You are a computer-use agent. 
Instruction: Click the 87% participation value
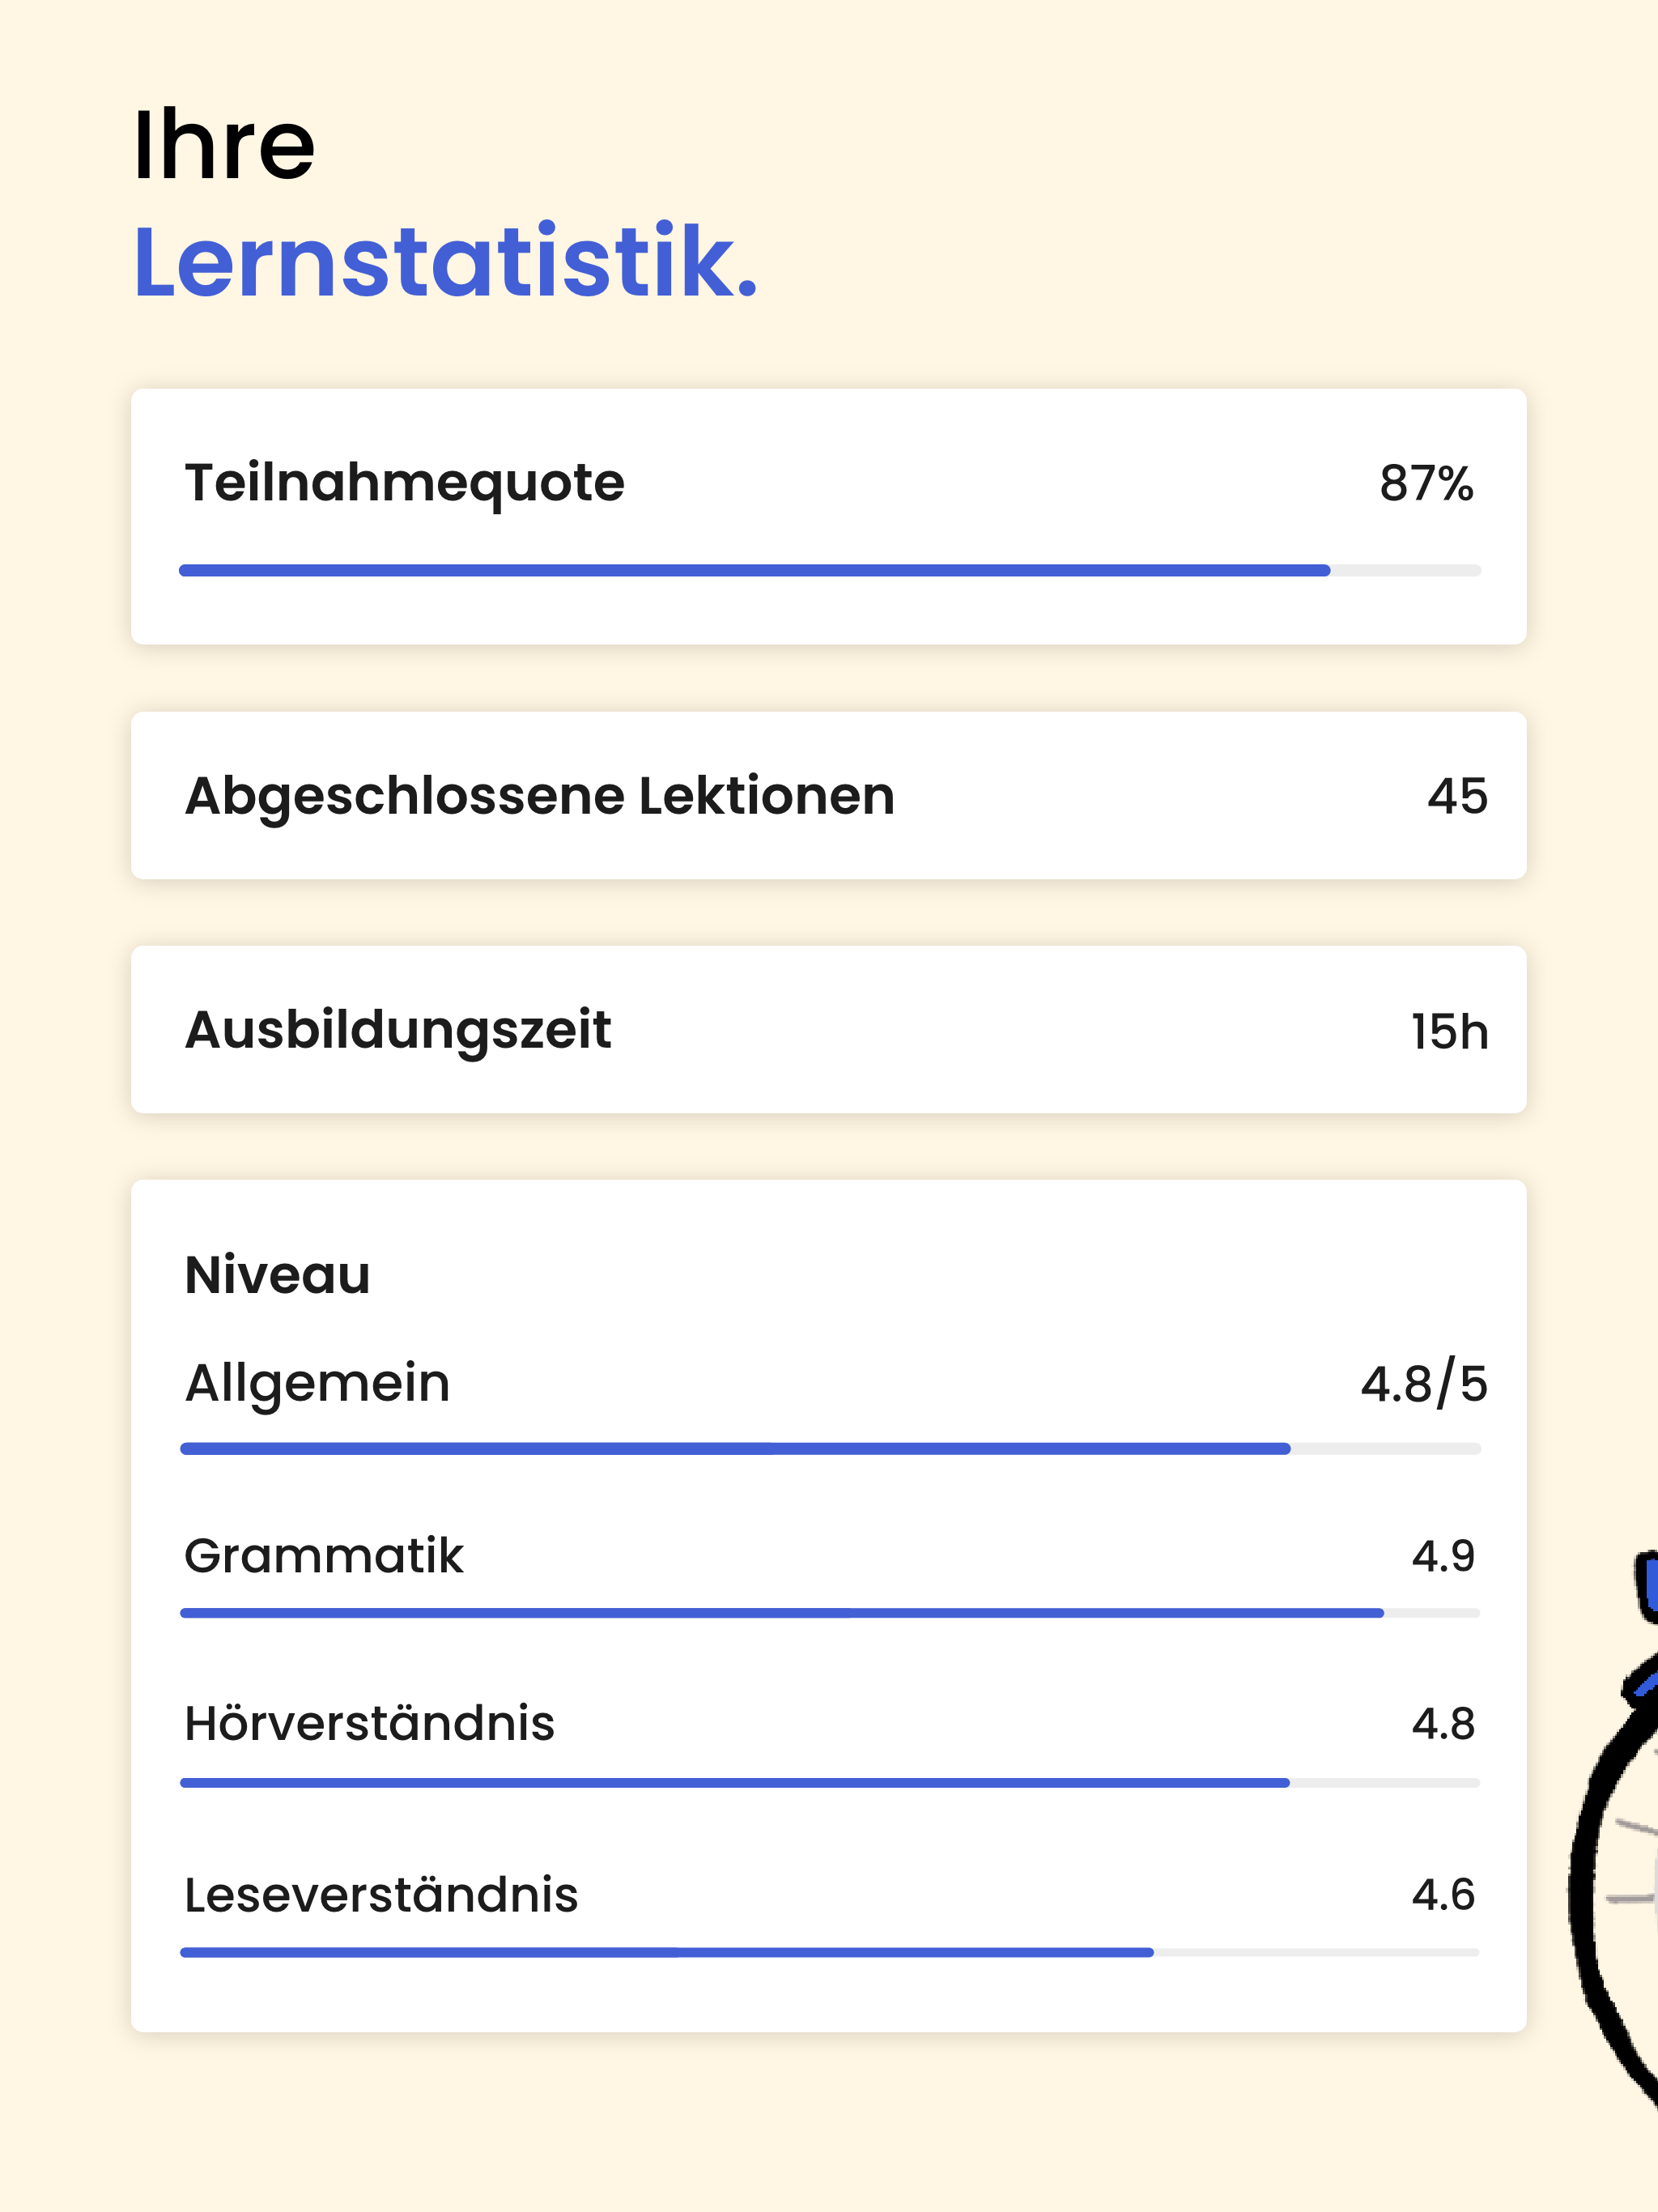pyautogui.click(x=1426, y=484)
